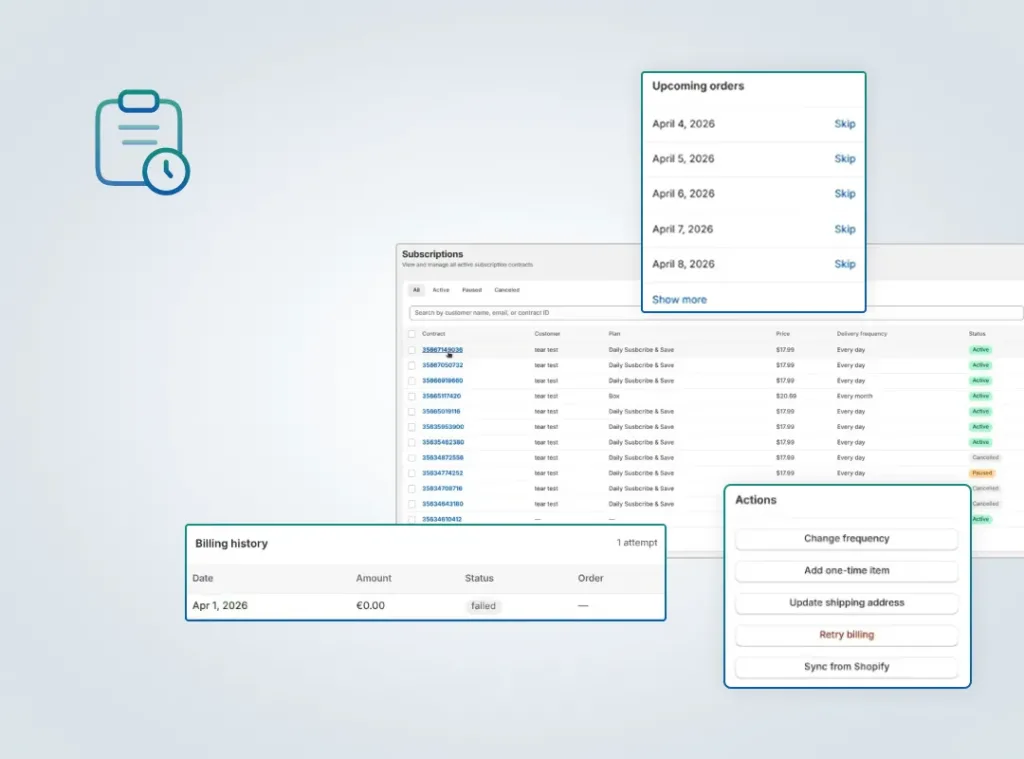Click the Delivery frequency column header
The height and width of the screenshot is (759, 1024).
point(862,334)
